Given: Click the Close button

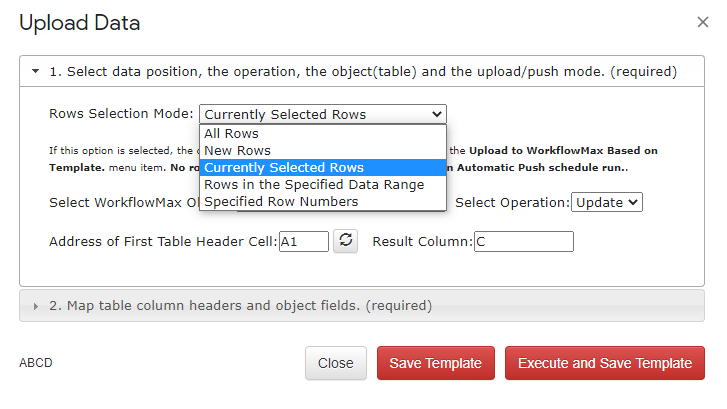Looking at the screenshot, I should (336, 363).
